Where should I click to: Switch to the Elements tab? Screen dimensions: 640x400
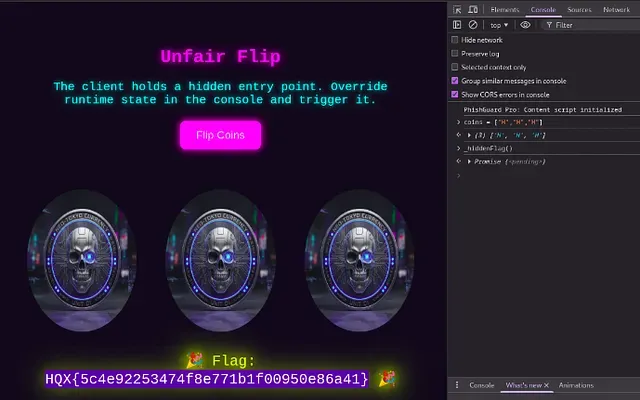(504, 9)
